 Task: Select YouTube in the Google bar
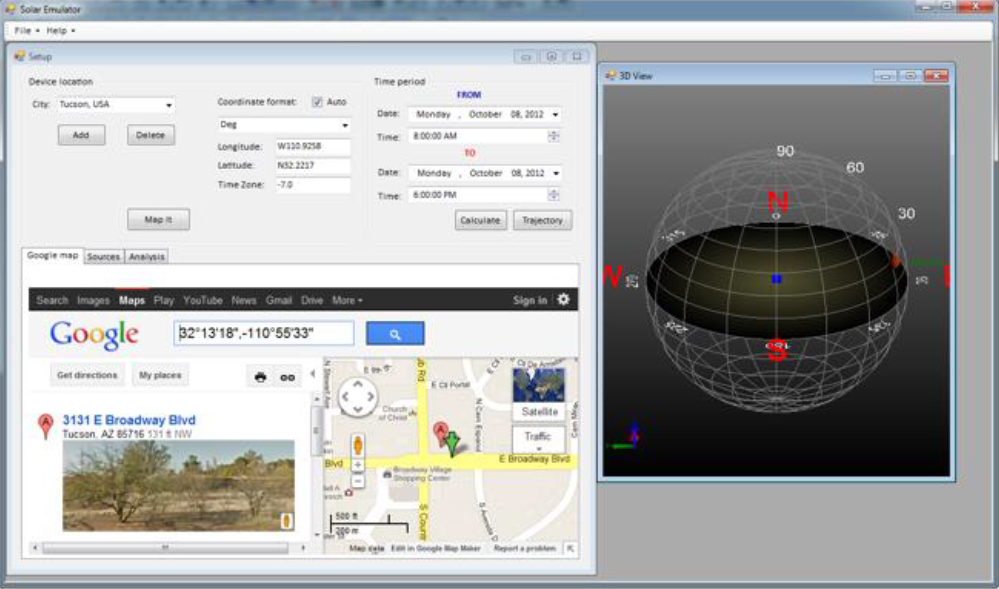coord(203,300)
